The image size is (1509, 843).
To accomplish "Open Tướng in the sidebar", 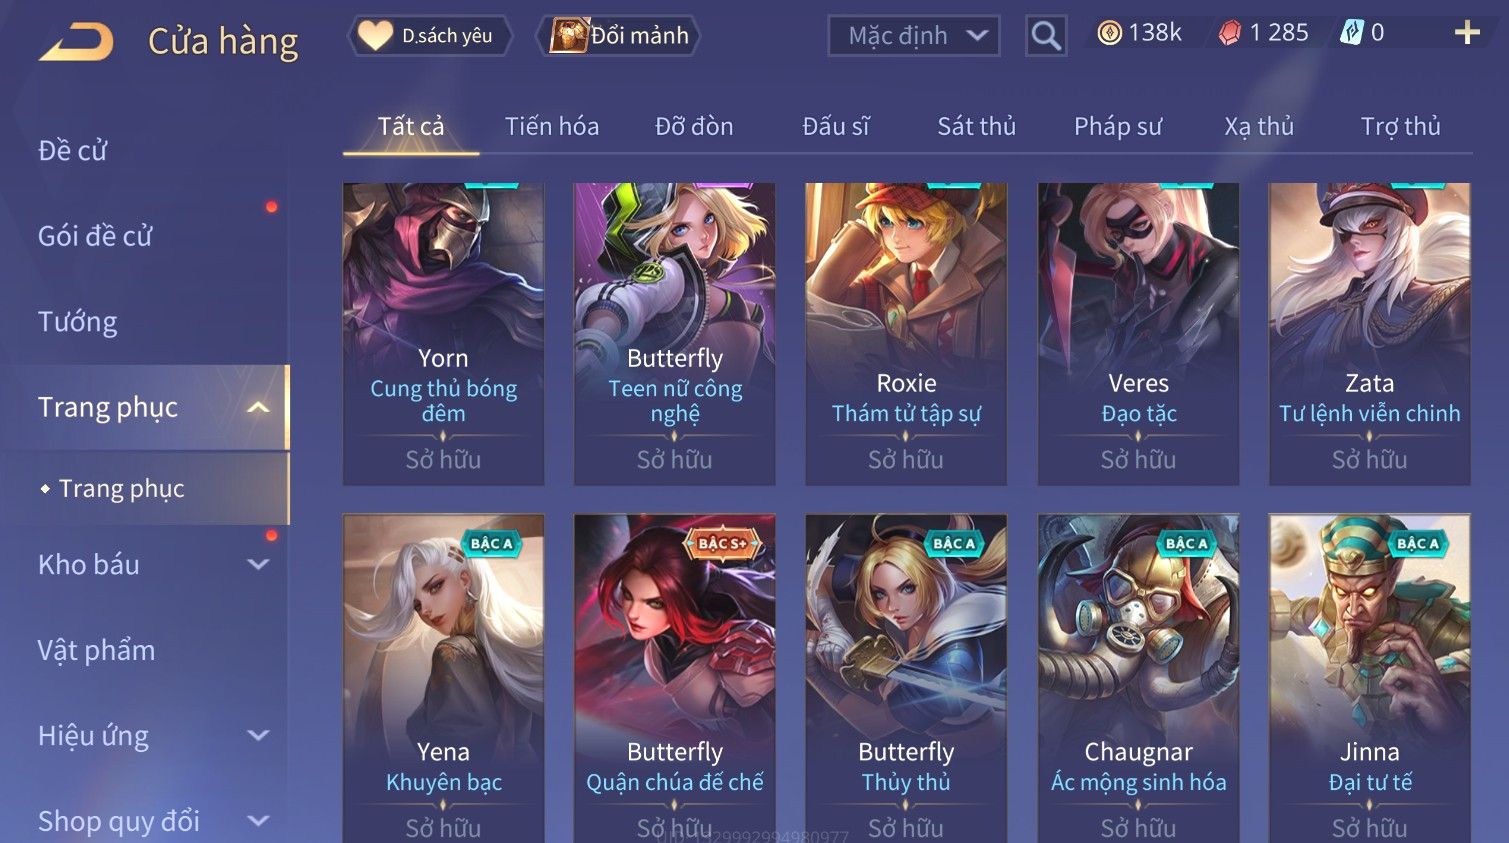I will (78, 322).
